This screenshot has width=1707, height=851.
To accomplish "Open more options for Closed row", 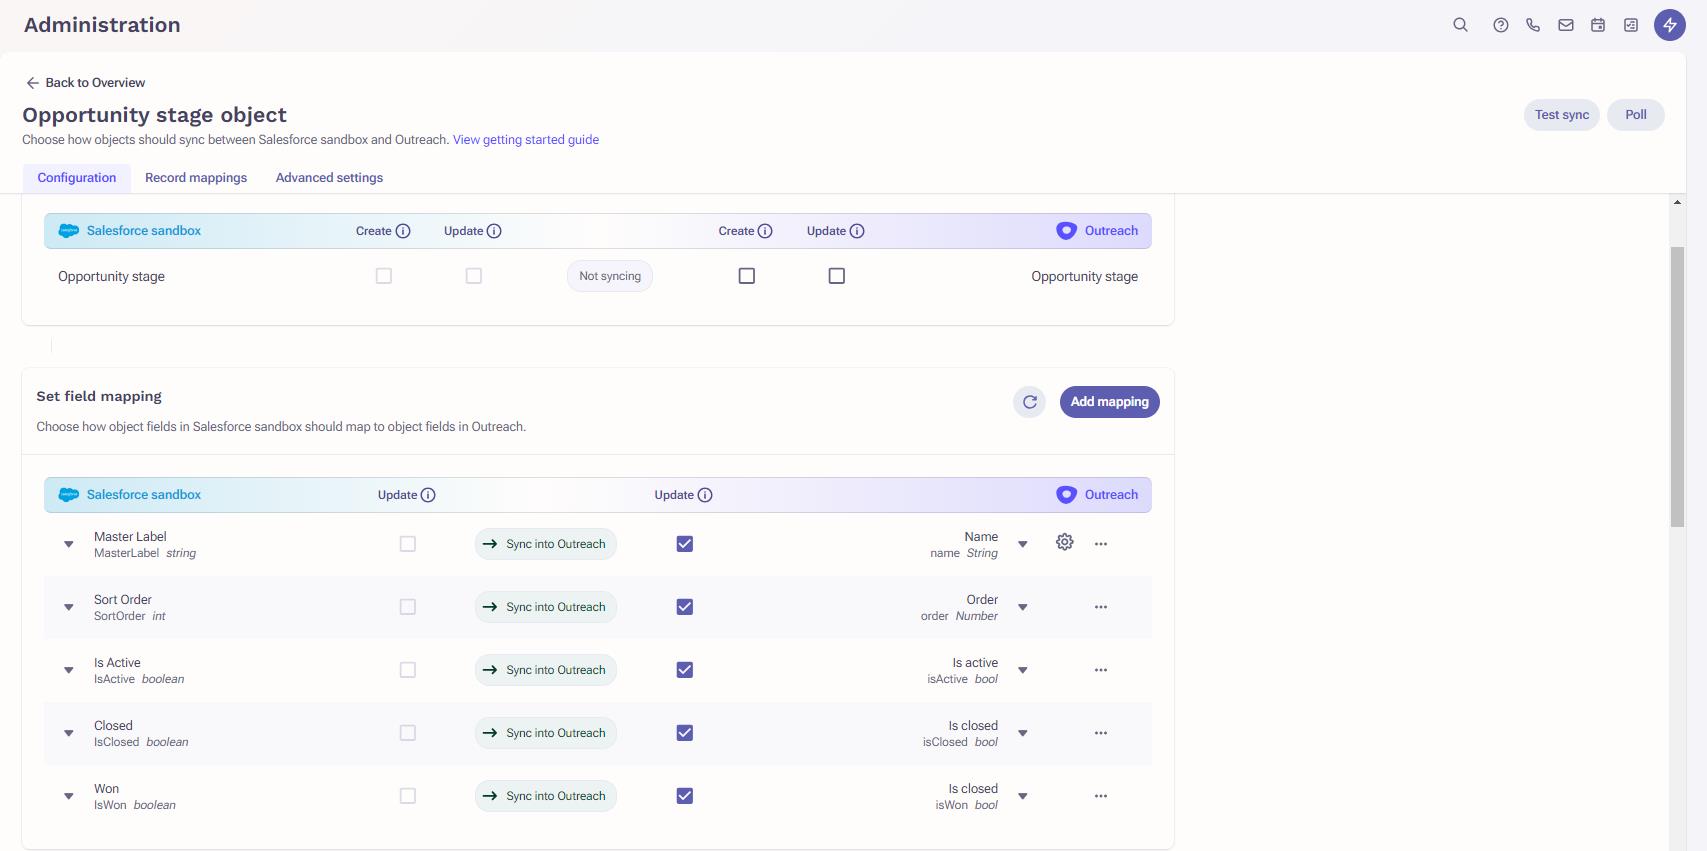I will point(1101,733).
